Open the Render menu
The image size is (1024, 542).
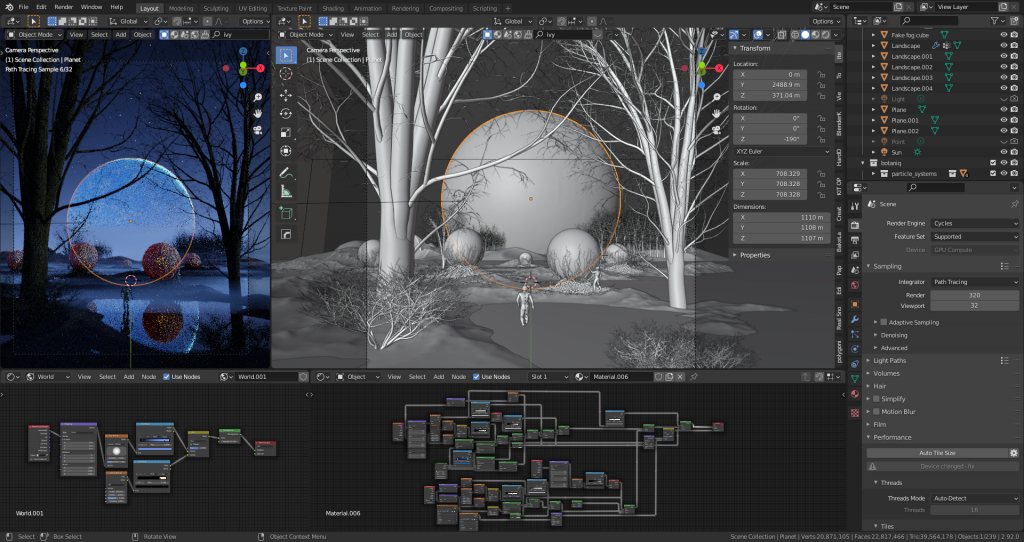[63, 7]
